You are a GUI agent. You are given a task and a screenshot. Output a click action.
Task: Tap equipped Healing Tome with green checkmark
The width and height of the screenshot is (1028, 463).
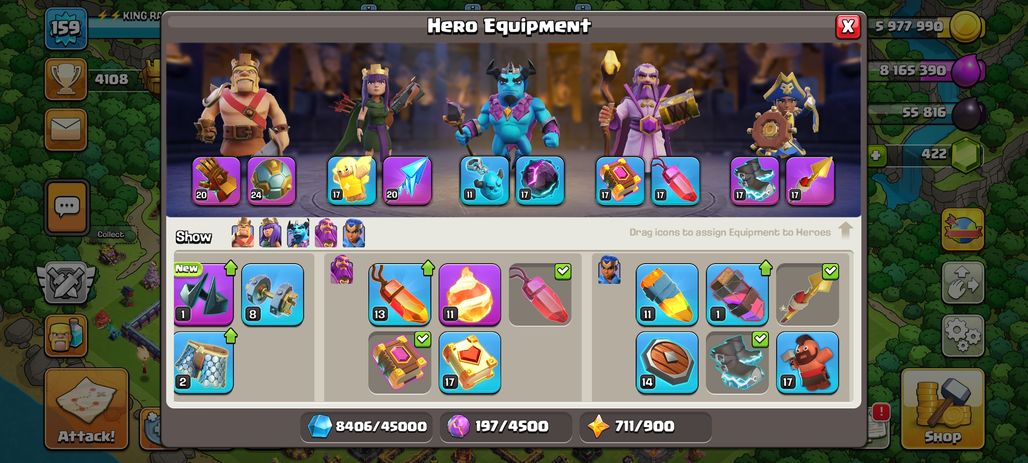(x=399, y=362)
